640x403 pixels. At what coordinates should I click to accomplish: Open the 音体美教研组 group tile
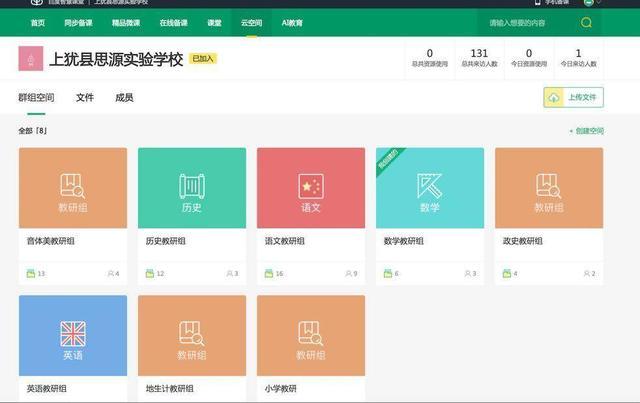73,189
